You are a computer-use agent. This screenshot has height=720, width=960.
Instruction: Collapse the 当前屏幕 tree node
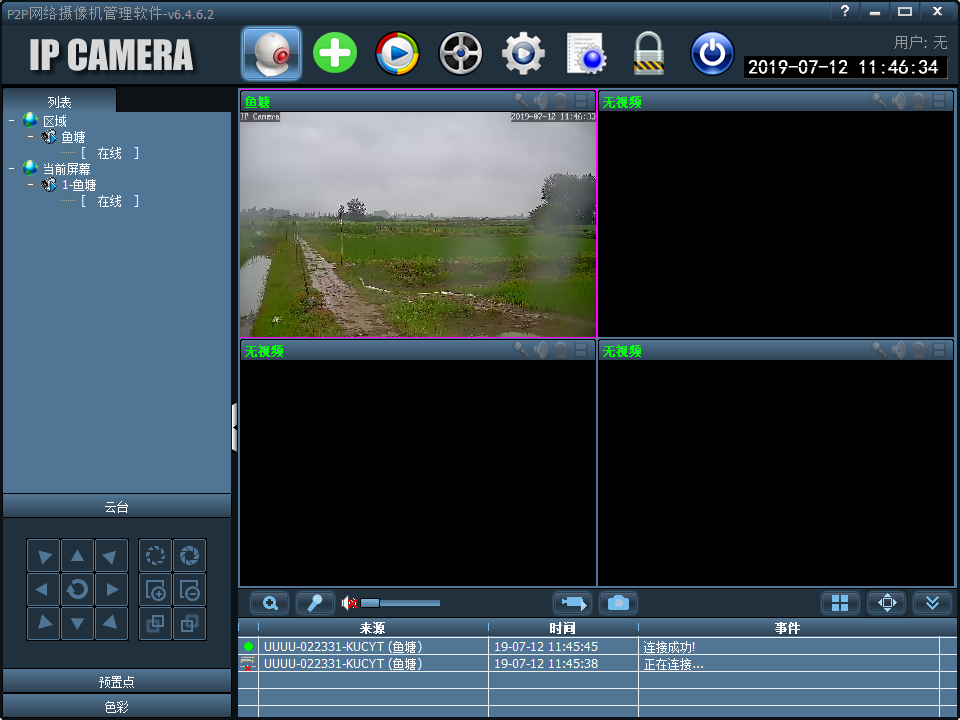12,168
